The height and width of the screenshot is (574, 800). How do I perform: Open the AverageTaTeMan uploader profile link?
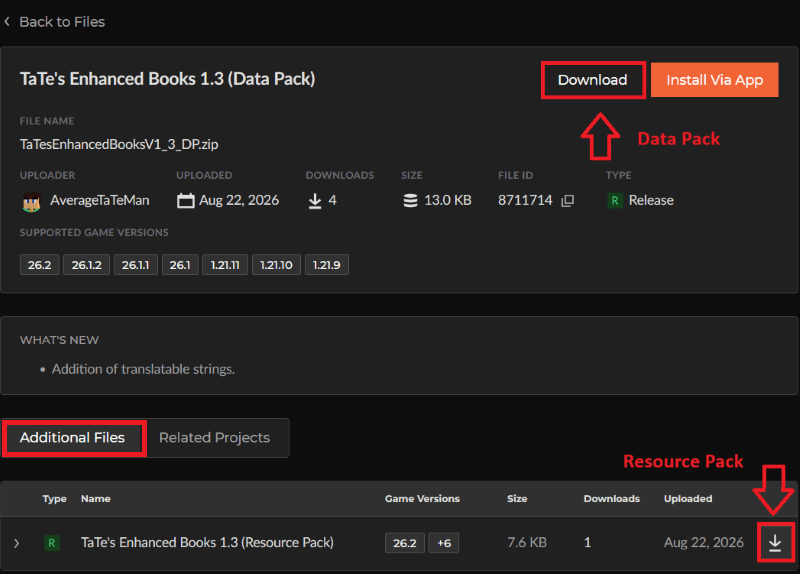[99, 201]
